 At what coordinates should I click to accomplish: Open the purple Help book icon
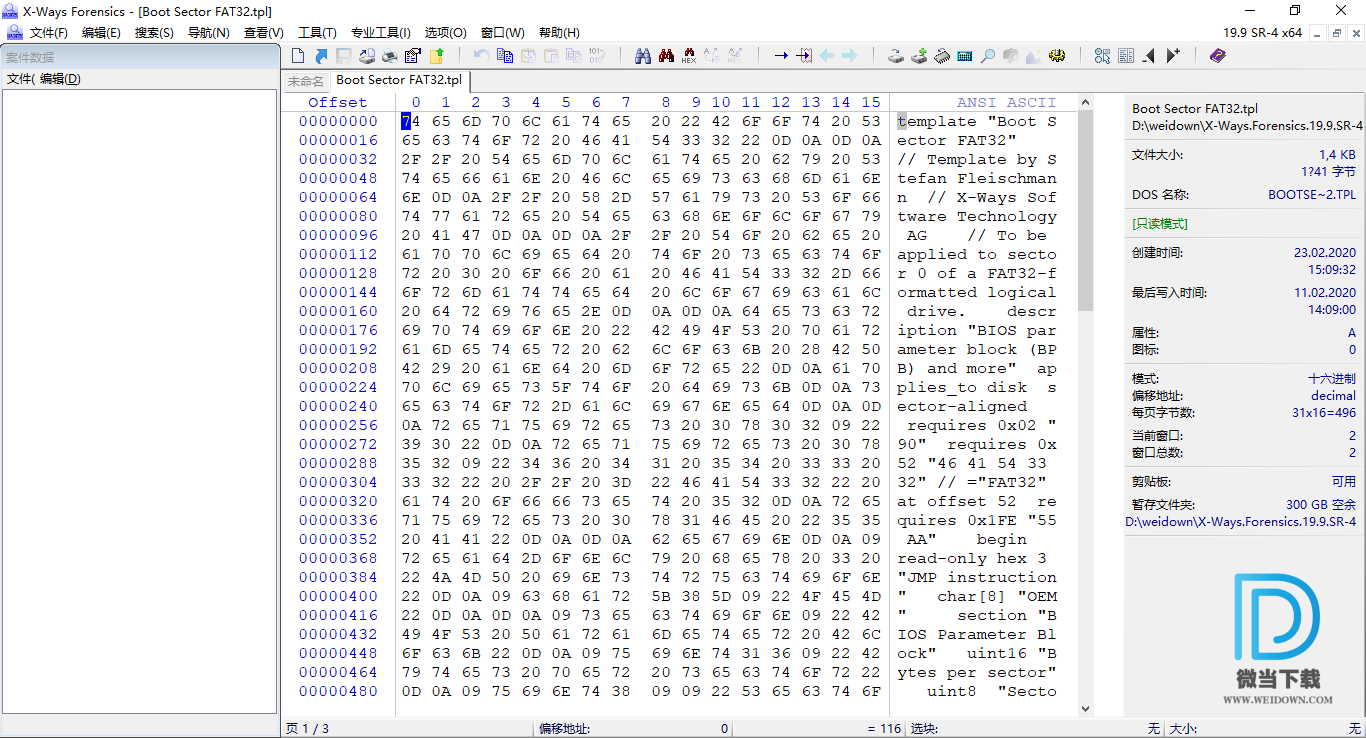click(1217, 56)
